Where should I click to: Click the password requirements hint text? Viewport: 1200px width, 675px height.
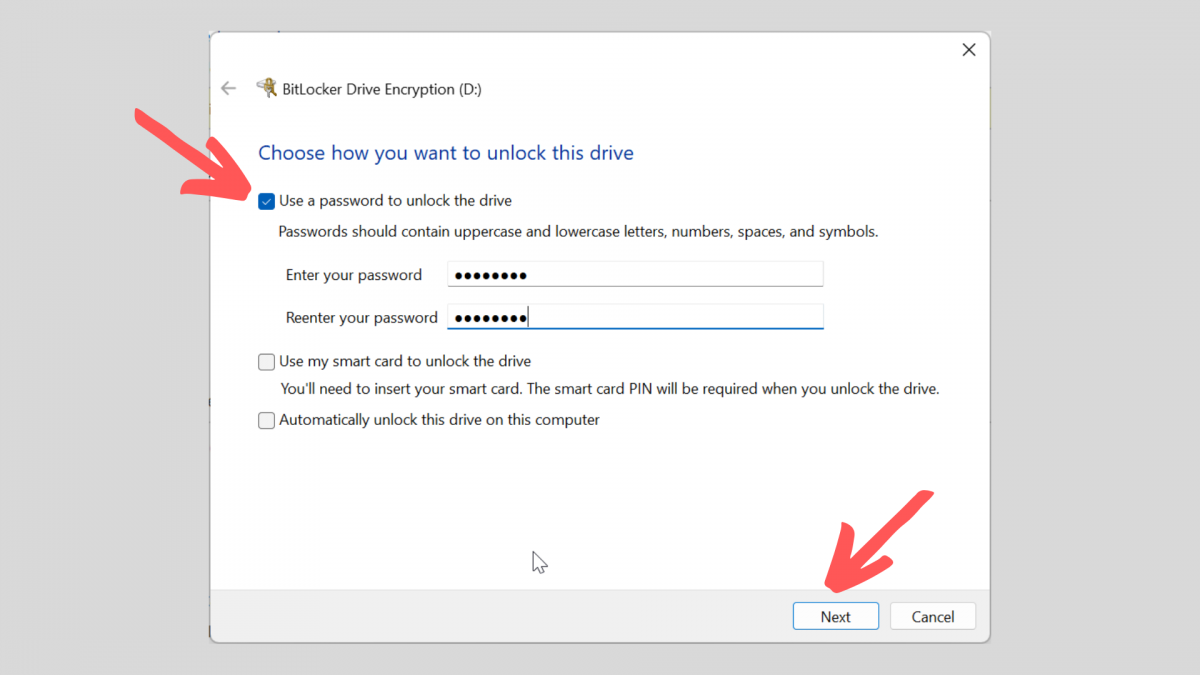pos(578,232)
